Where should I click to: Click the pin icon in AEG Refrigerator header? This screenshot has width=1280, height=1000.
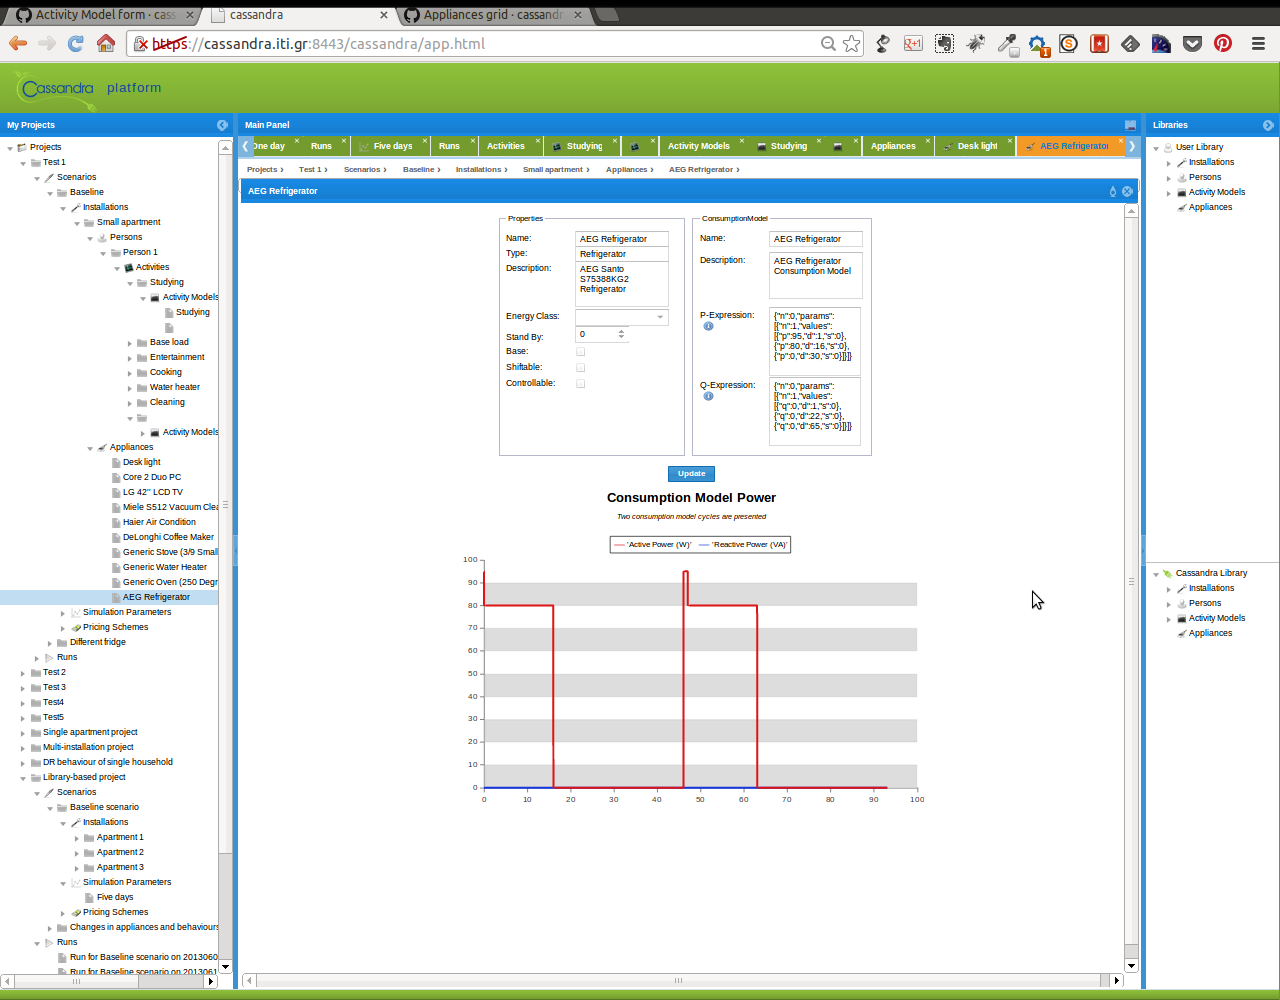tap(1113, 191)
